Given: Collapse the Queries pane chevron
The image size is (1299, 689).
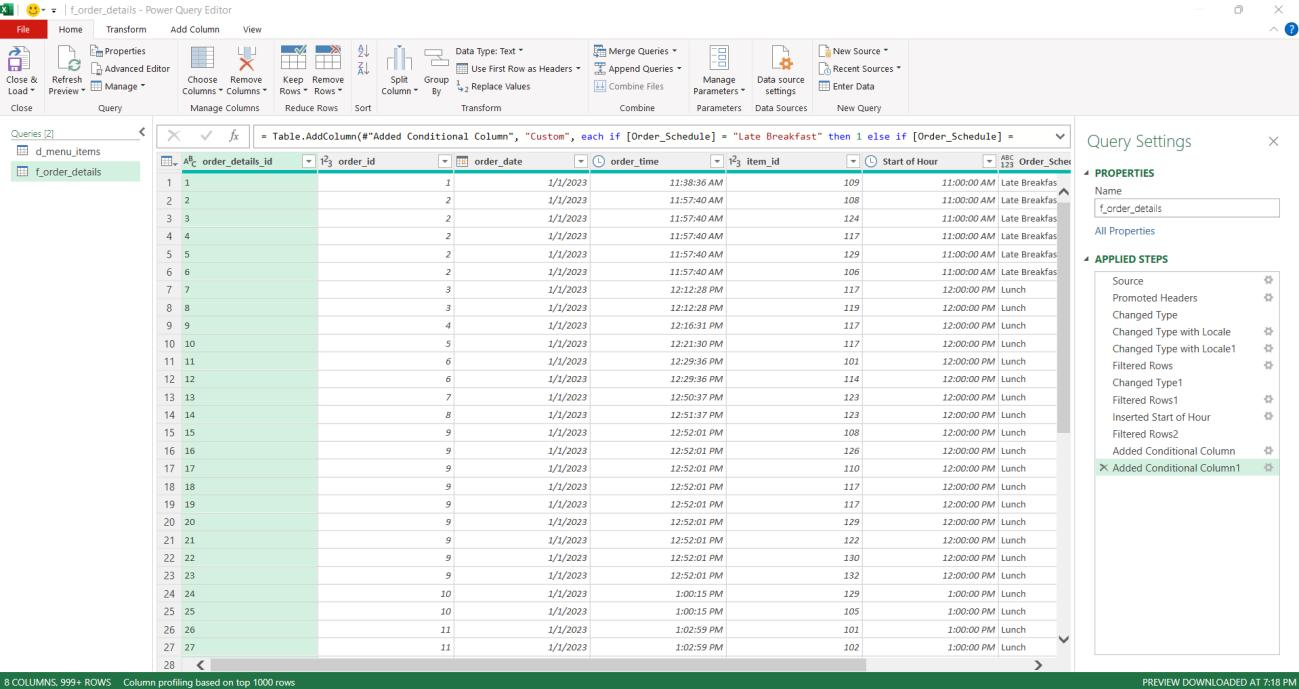Looking at the screenshot, I should point(141,132).
